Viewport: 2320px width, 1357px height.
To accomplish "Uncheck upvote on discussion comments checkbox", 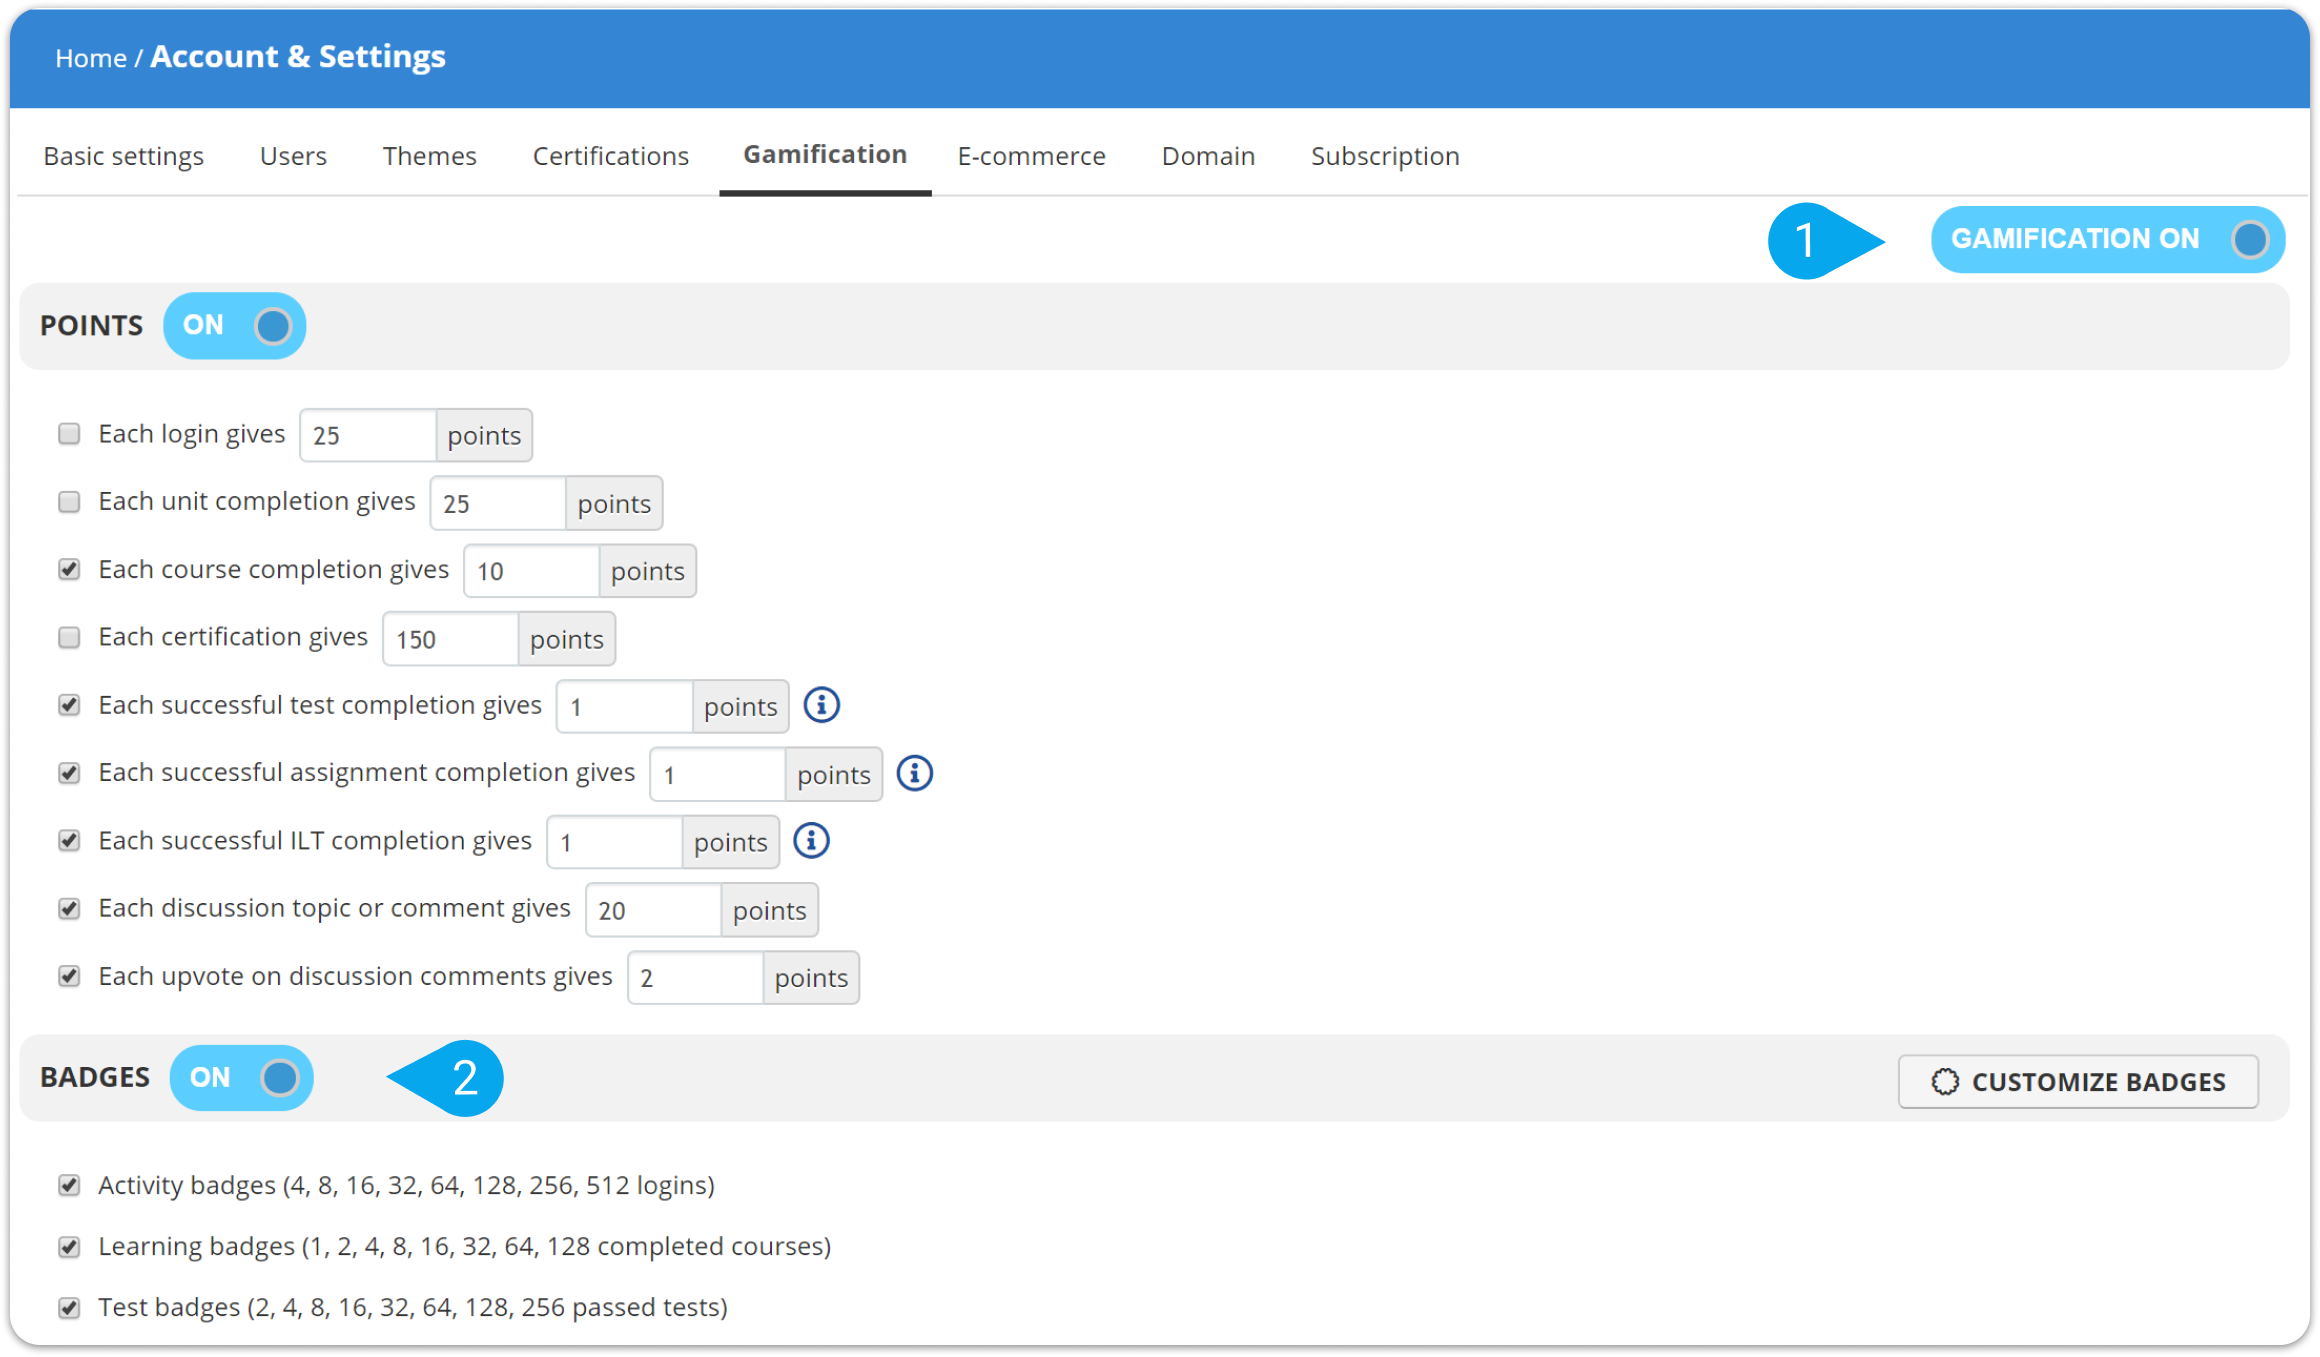I will [69, 976].
